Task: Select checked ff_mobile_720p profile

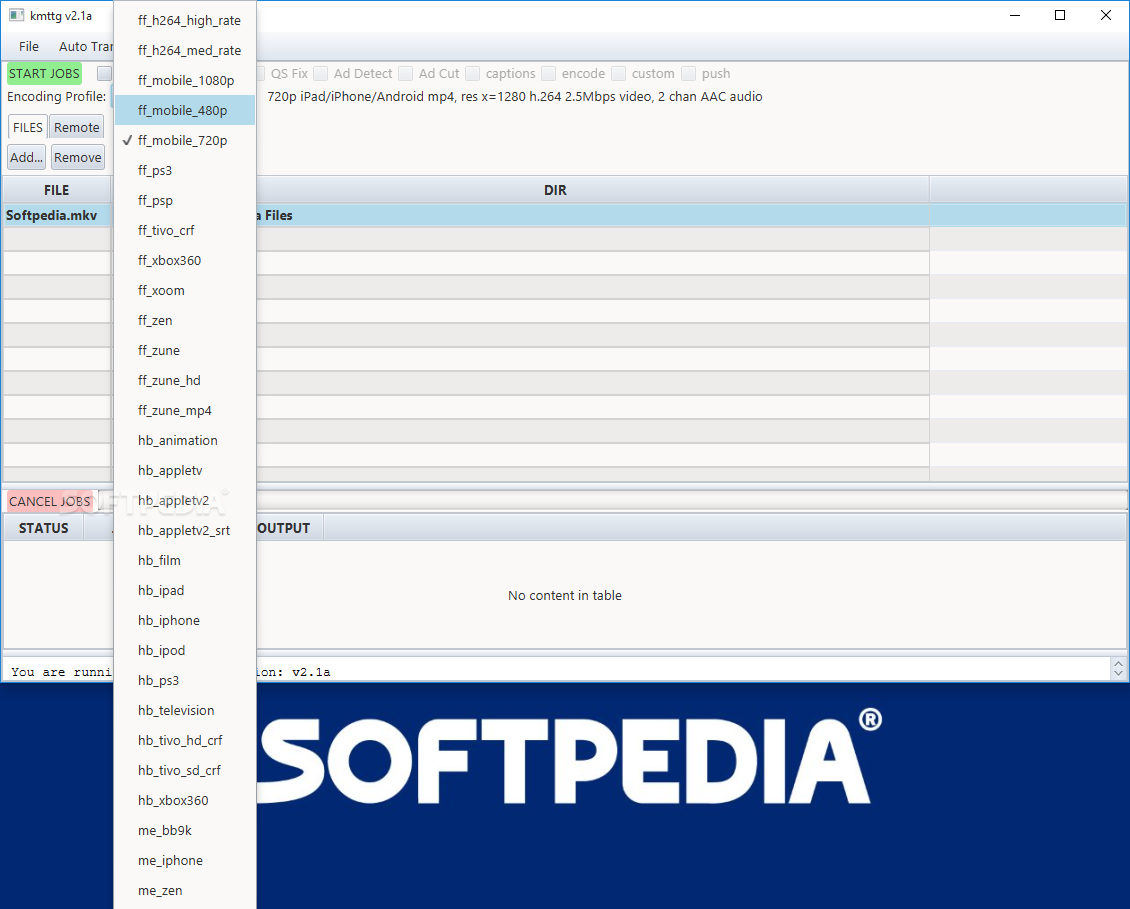Action: click(185, 141)
